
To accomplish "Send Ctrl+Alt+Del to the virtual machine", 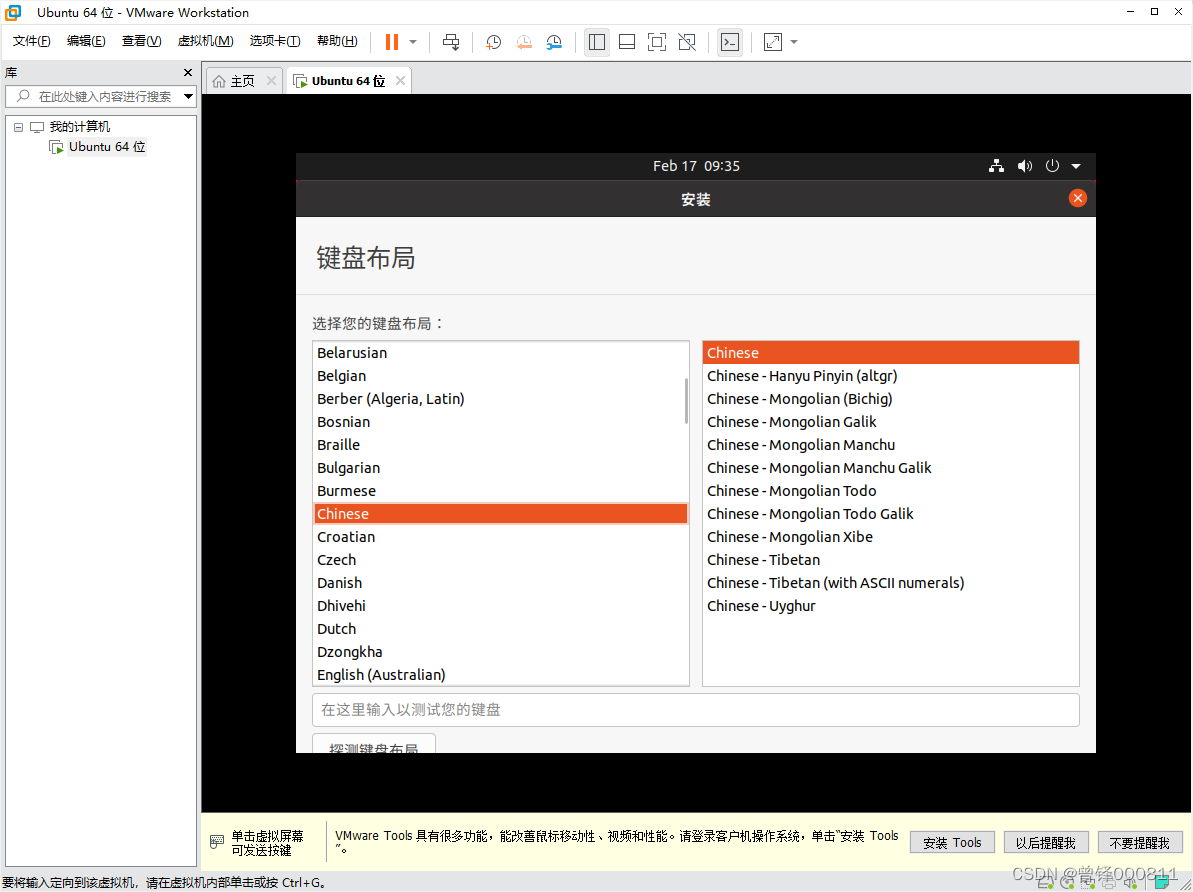I will (x=451, y=42).
